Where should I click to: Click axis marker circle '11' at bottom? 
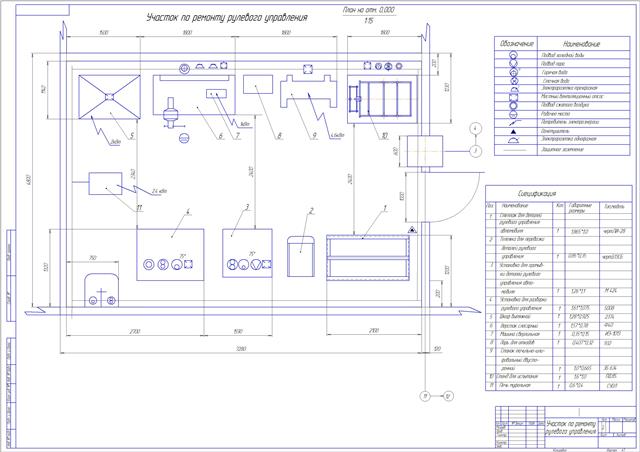[425, 396]
